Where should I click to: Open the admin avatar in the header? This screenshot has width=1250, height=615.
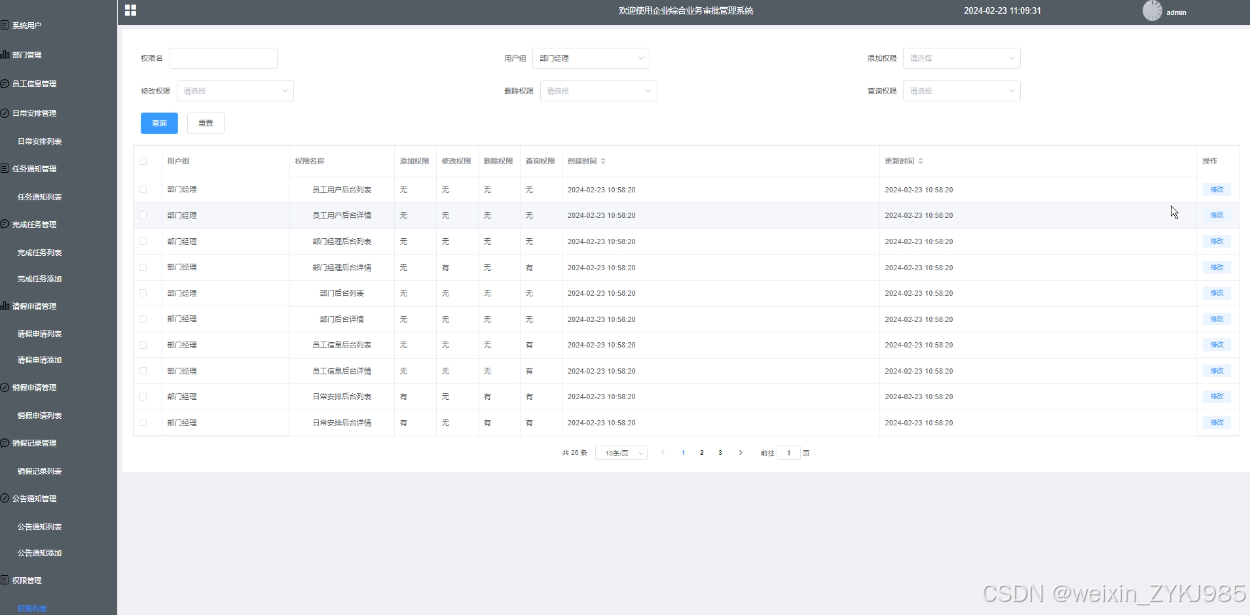pos(1152,11)
